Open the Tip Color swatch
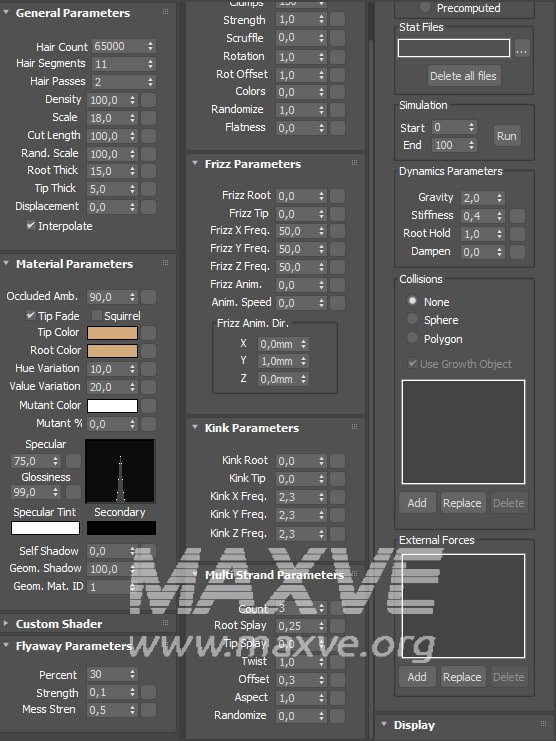This screenshot has width=556, height=741. click(x=112, y=333)
